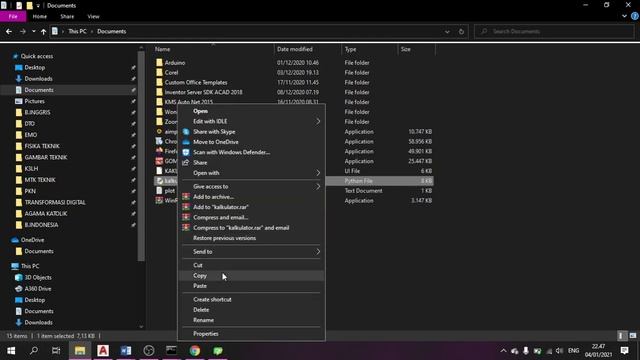Open Quick access in navigation pane
Image resolution: width=640 pixels, height=360 pixels.
tap(37, 56)
